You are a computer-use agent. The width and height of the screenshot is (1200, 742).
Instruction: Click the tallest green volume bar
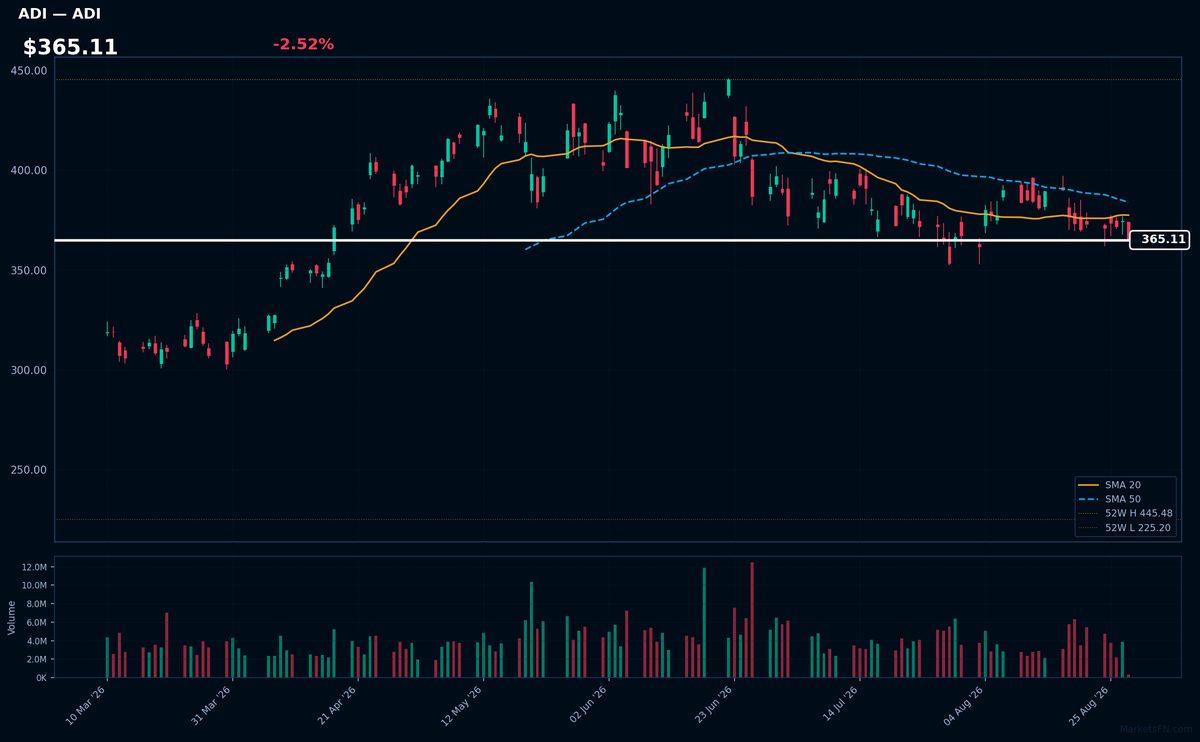click(x=704, y=623)
